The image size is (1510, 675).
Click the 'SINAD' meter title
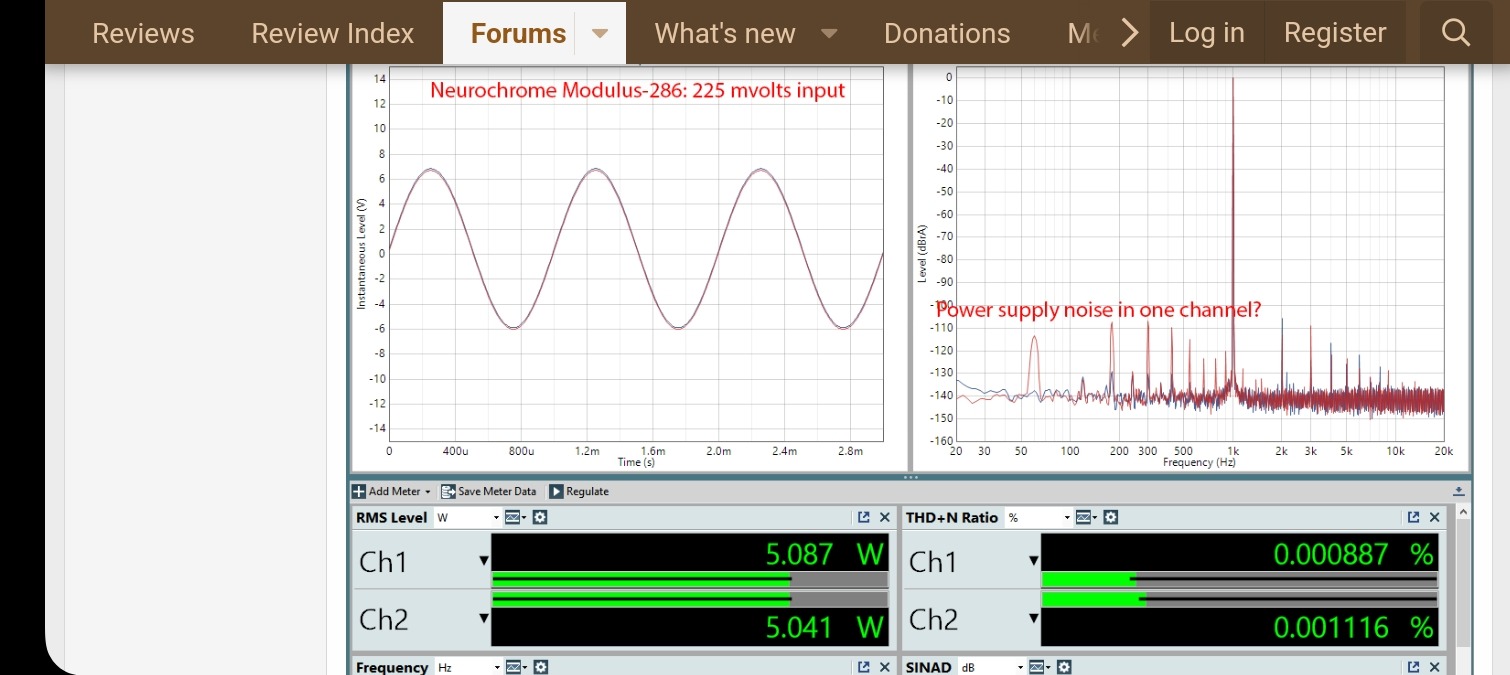pos(928,667)
